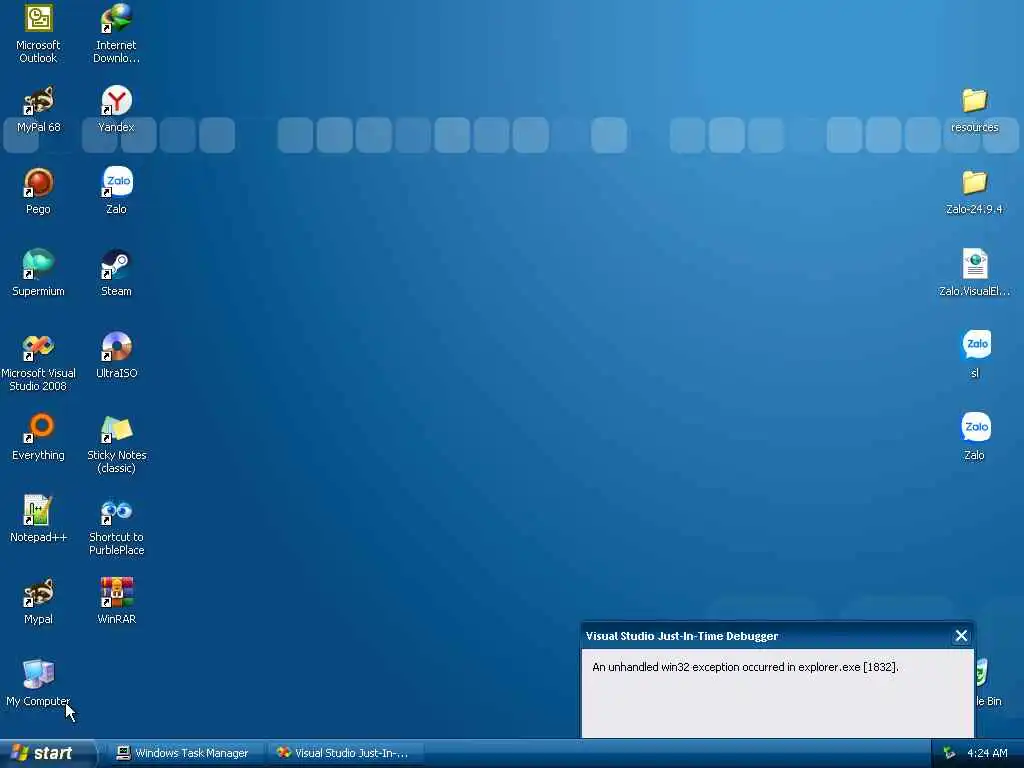Close the Just-In-Time Debugger dialog
The width and height of the screenshot is (1024, 768).
pyautogui.click(x=961, y=636)
